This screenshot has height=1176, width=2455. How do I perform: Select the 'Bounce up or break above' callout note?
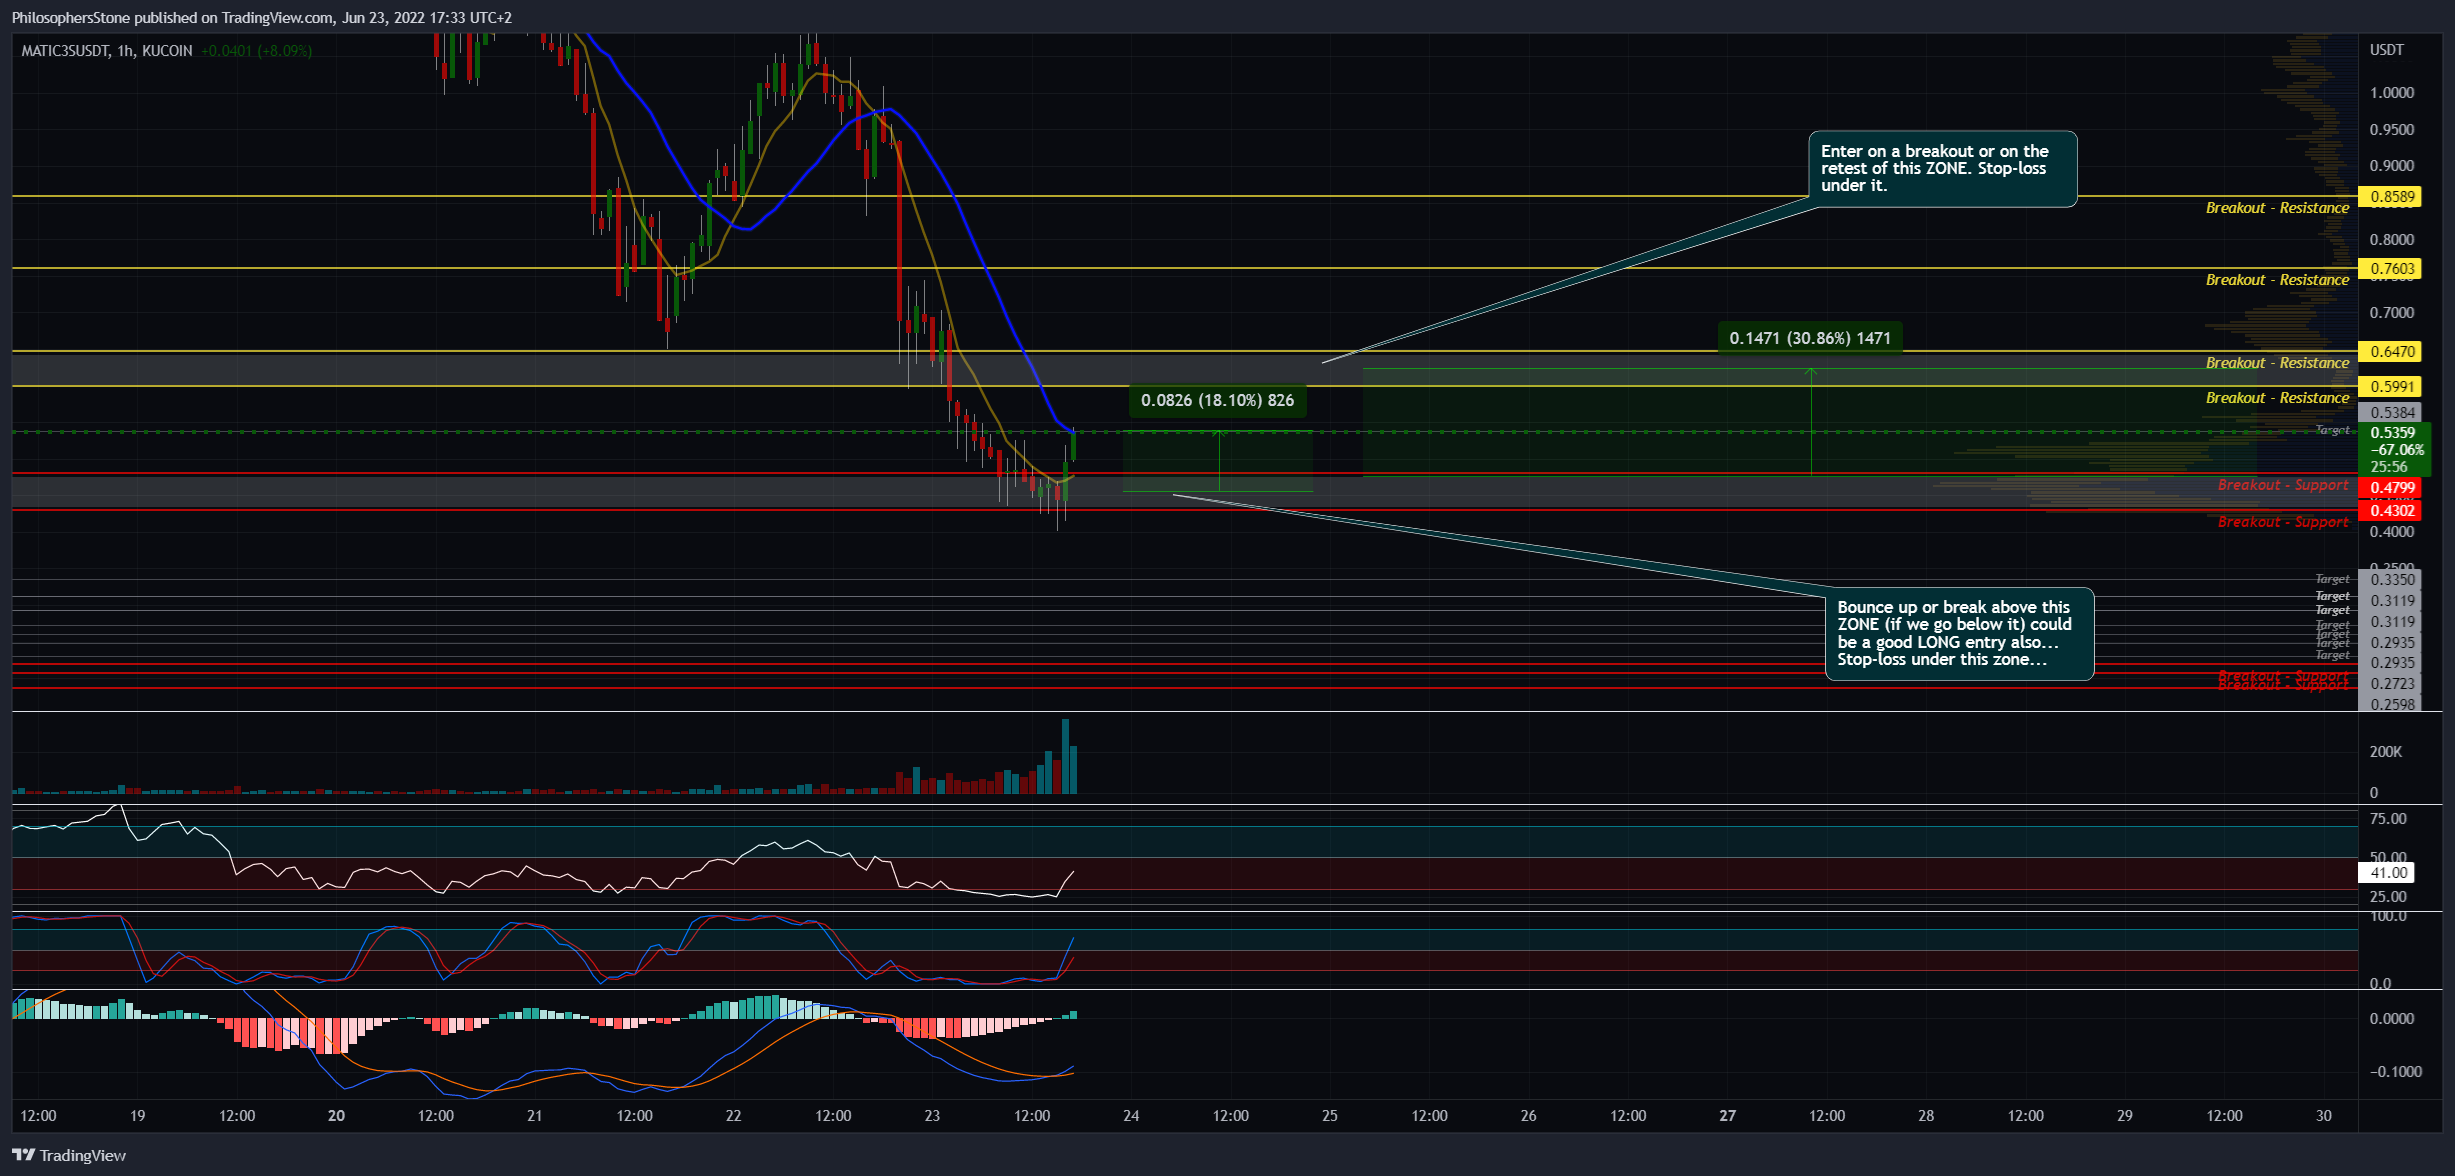tap(1959, 633)
